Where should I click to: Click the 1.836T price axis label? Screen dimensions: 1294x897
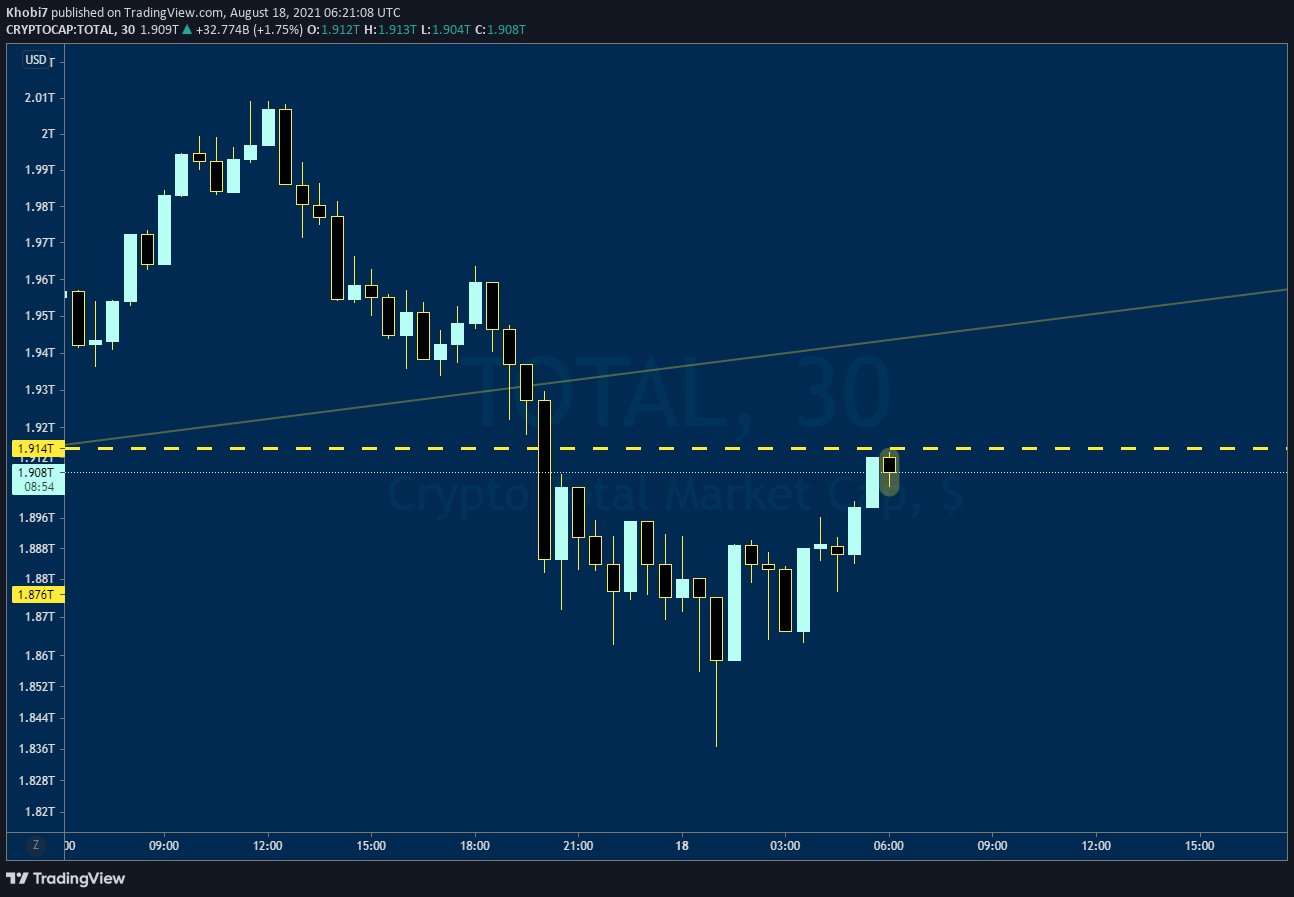click(x=38, y=749)
